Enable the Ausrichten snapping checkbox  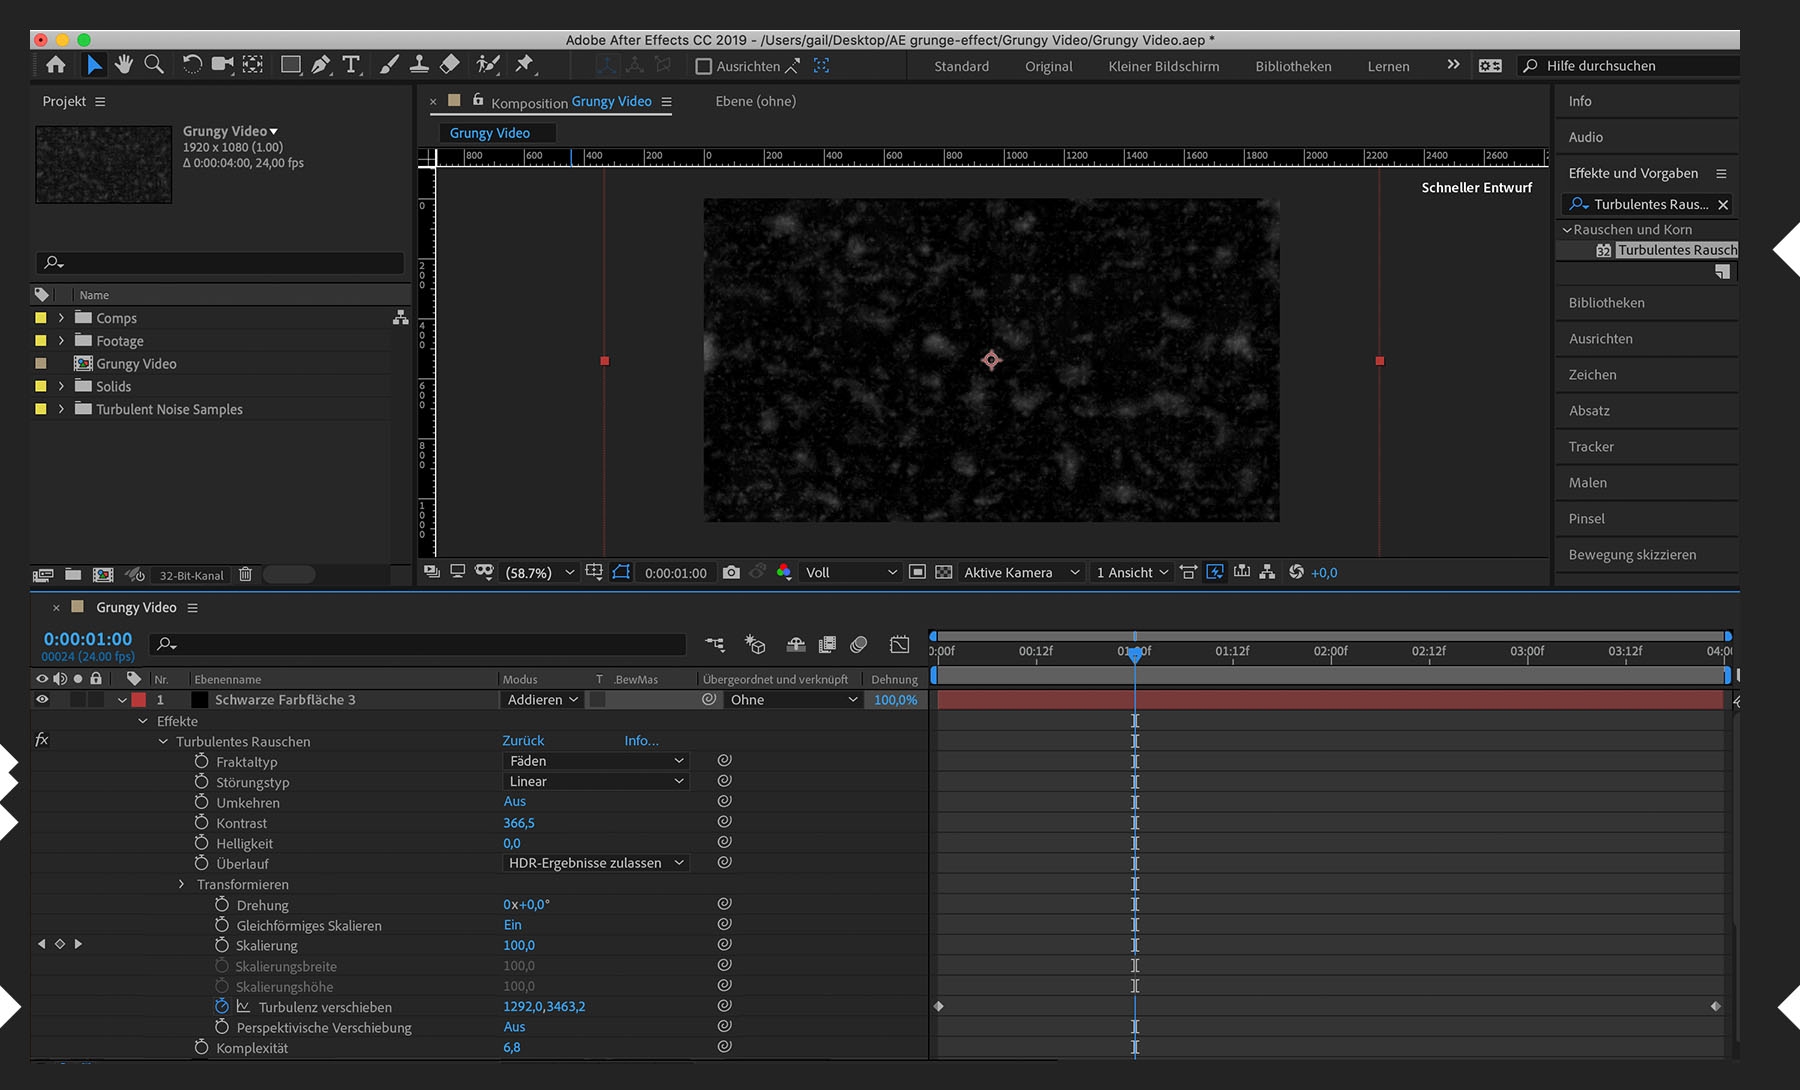704,66
